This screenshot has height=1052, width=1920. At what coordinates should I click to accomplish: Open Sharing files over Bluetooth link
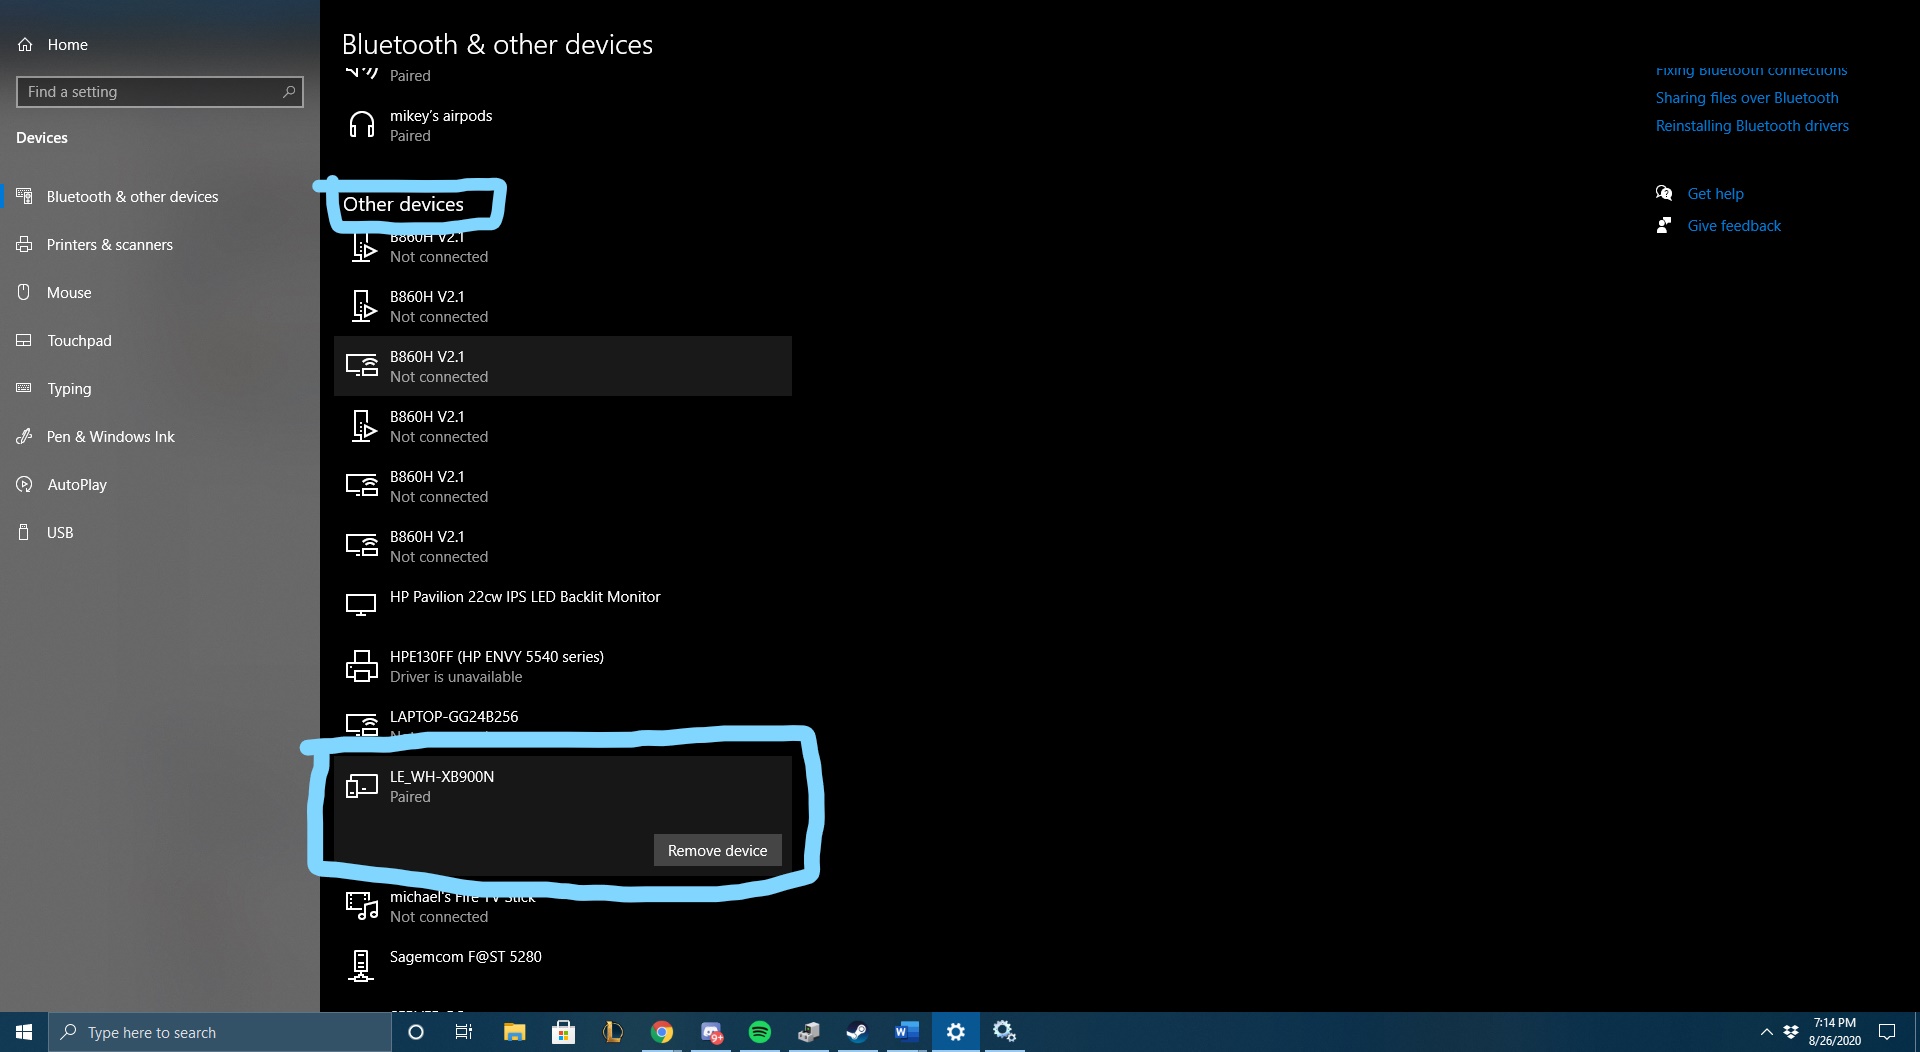click(x=1746, y=98)
